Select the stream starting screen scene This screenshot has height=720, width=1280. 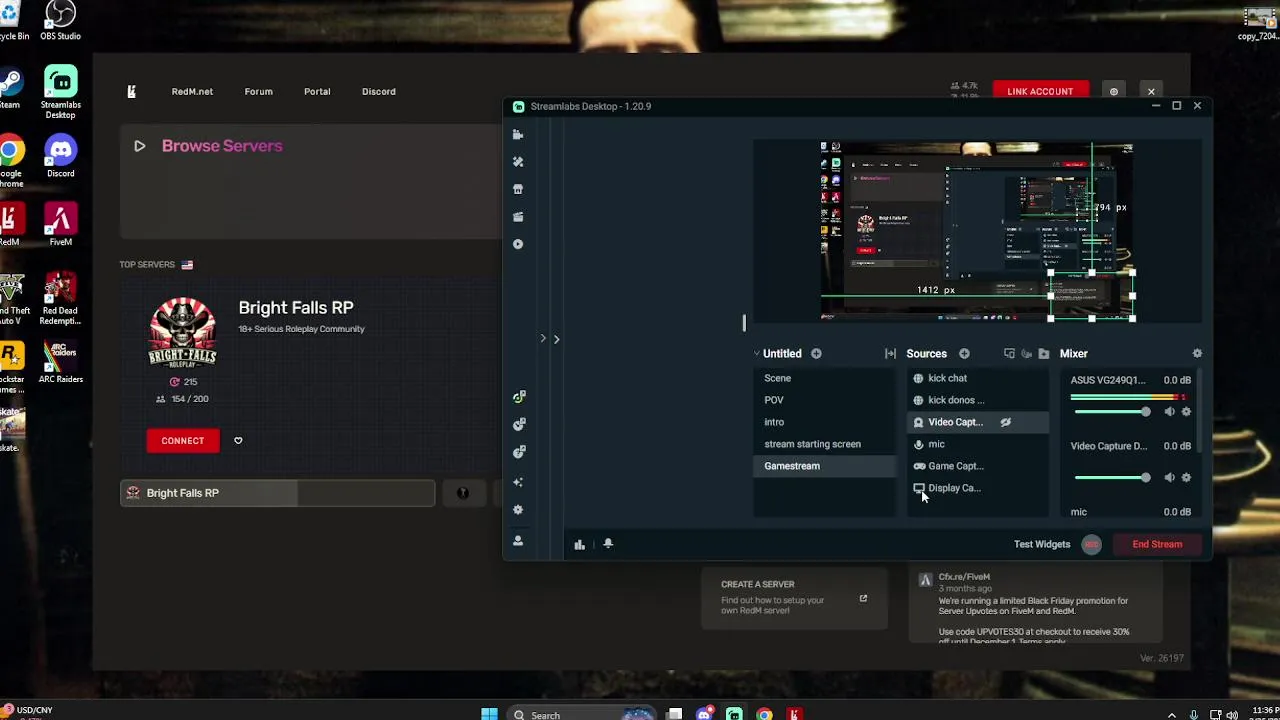[824, 444]
